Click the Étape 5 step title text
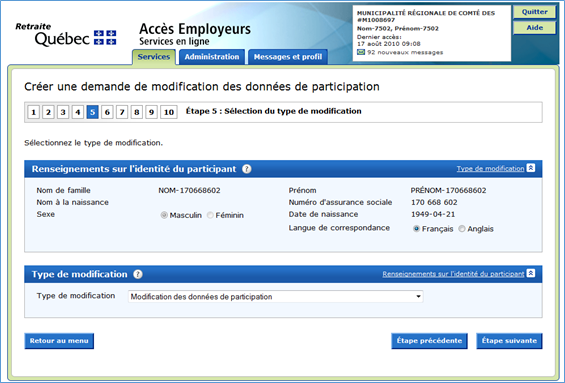 [x=273, y=111]
